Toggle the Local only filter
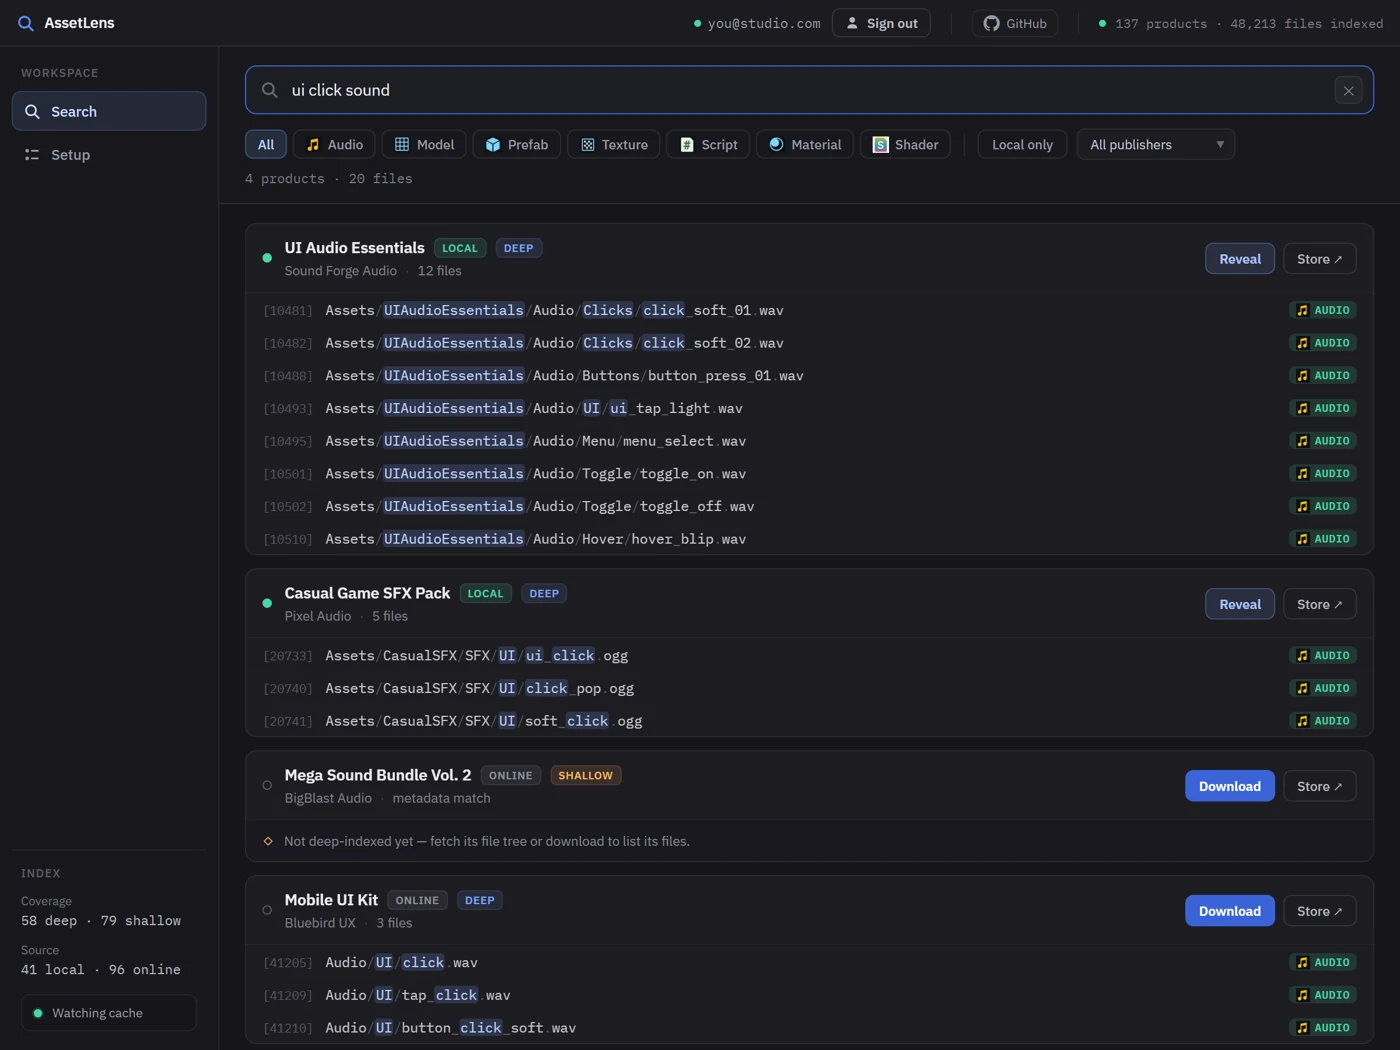Image resolution: width=1400 pixels, height=1050 pixels. (1022, 145)
